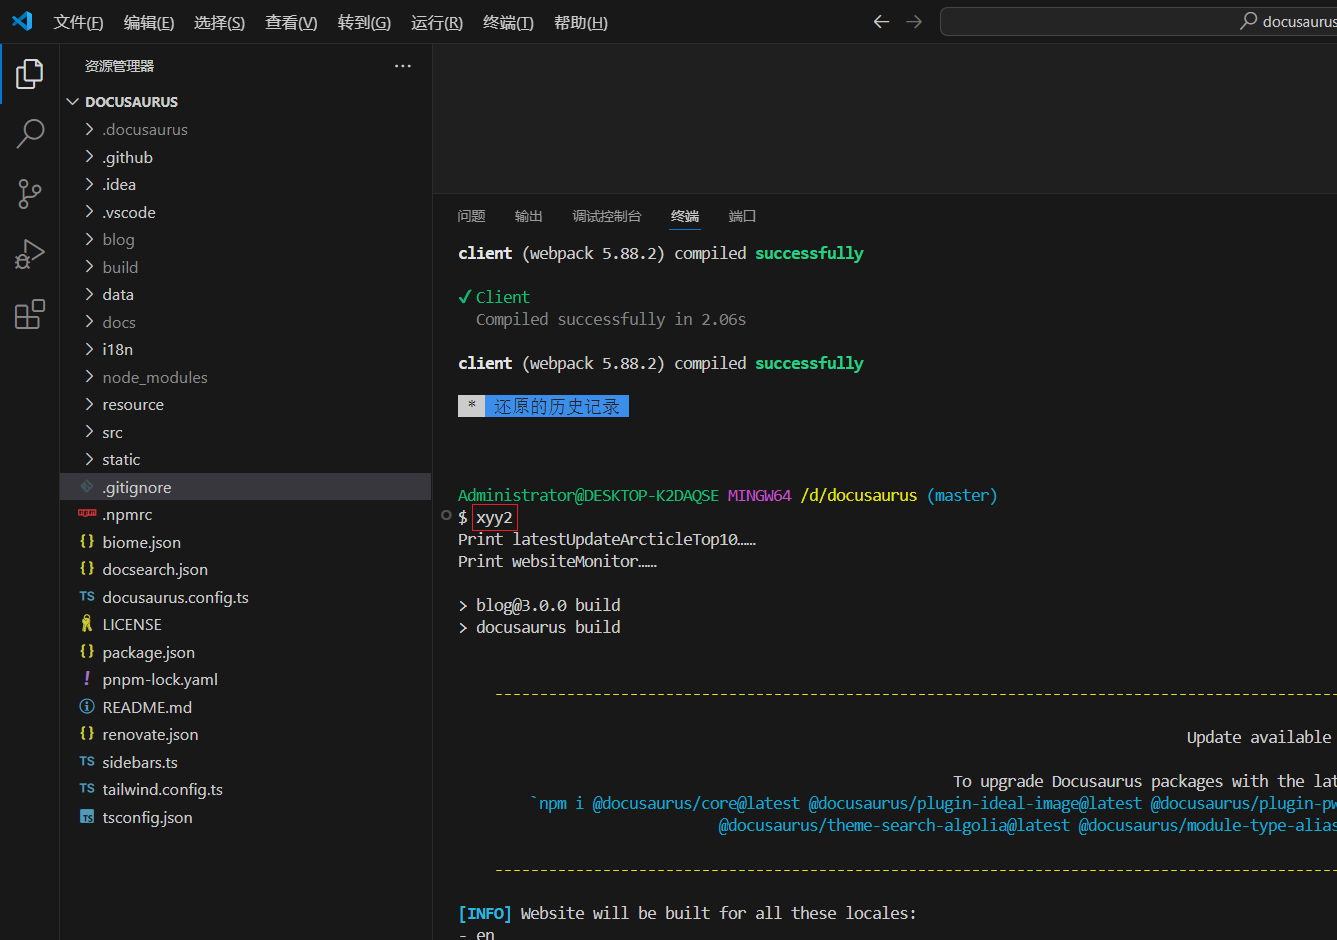Open the 选择(S) menu
The image size is (1337, 940).
tap(219, 22)
